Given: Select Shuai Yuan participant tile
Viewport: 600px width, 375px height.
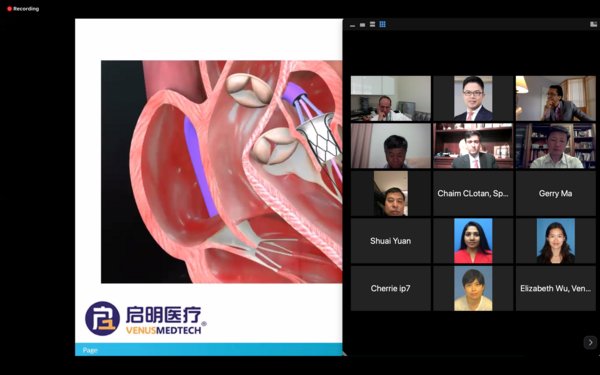Looking at the screenshot, I should click(x=391, y=241).
